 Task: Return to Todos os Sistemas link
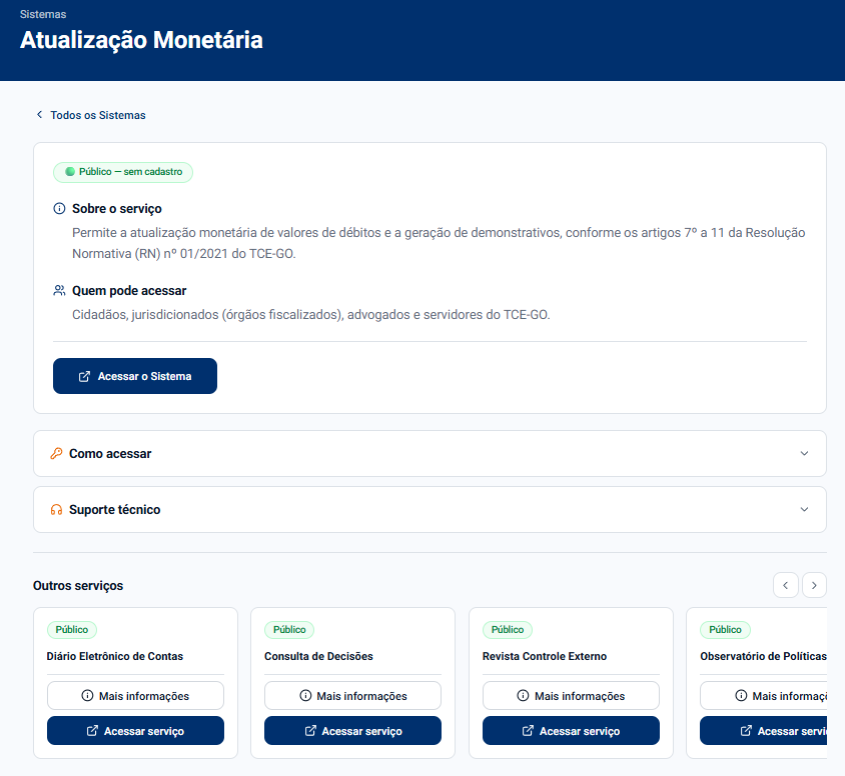click(x=97, y=115)
